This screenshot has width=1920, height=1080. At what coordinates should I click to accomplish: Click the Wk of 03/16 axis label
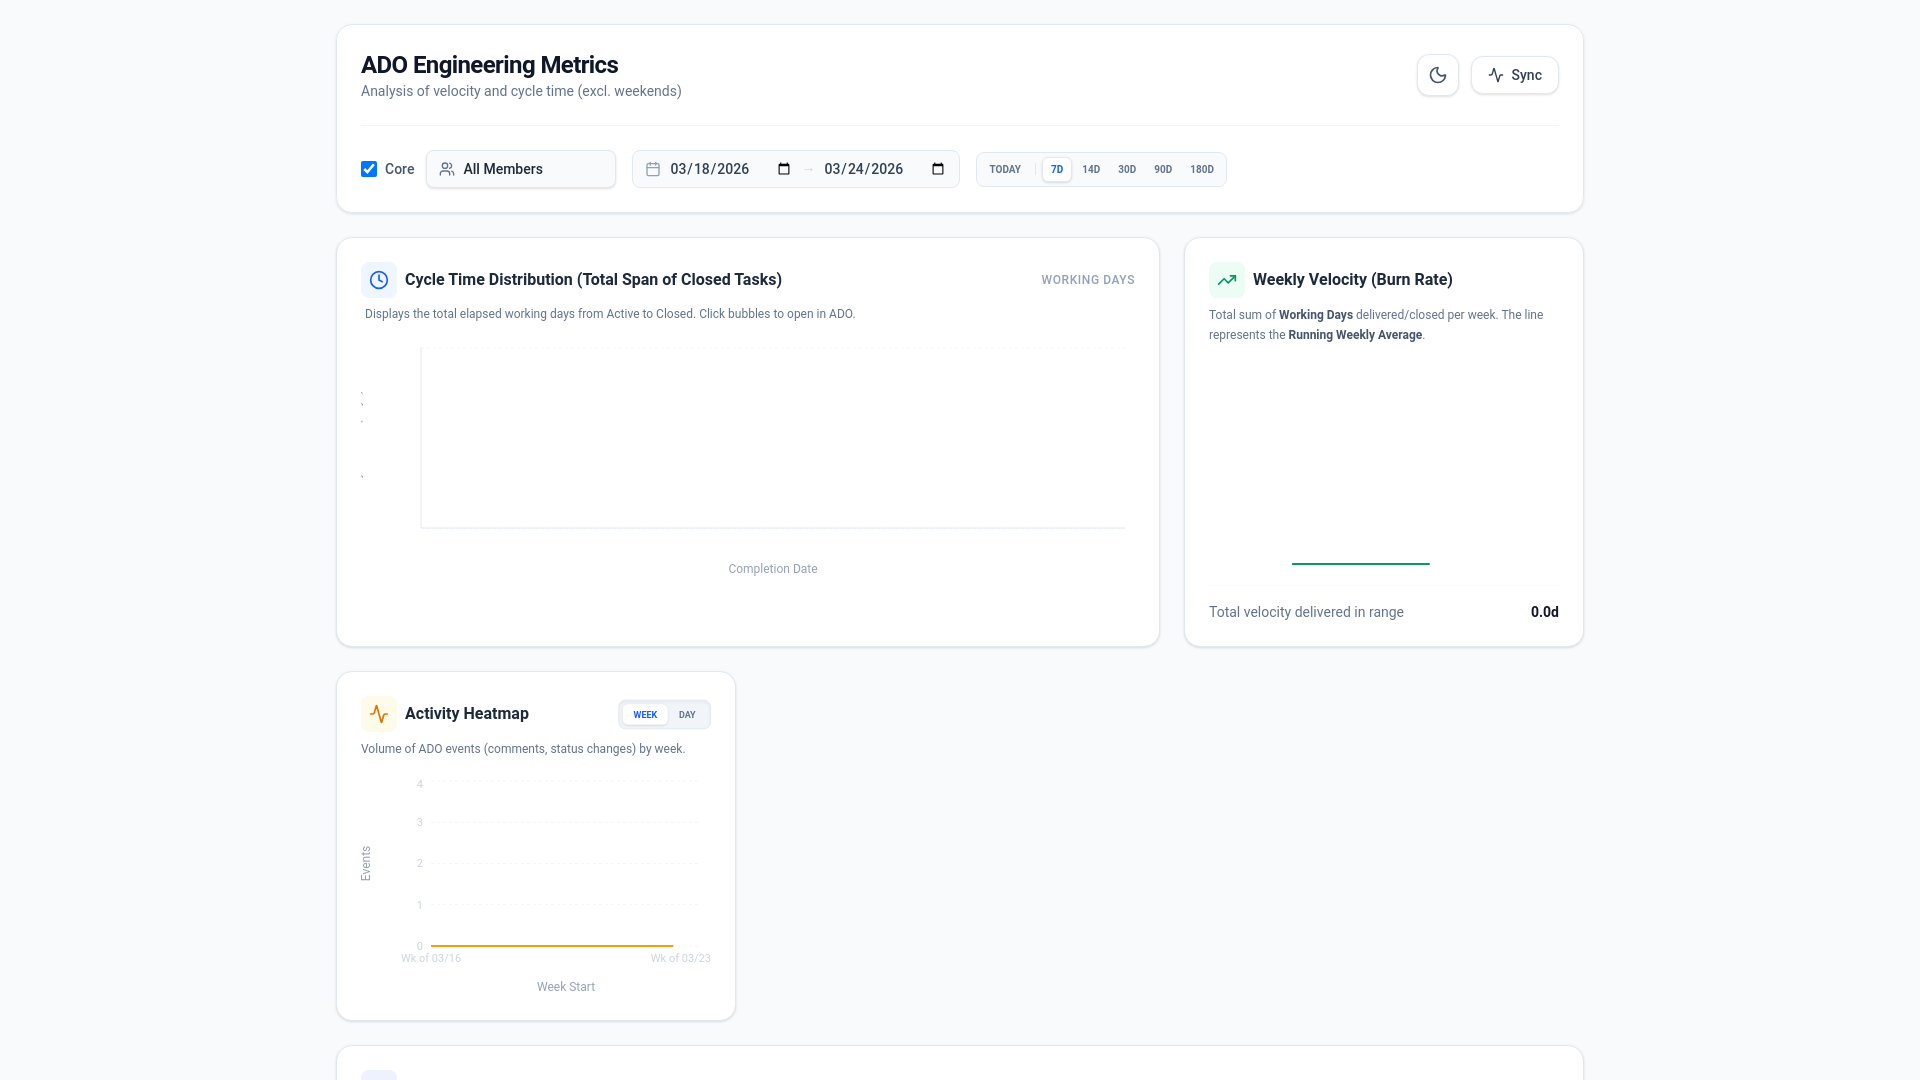pyautogui.click(x=431, y=958)
